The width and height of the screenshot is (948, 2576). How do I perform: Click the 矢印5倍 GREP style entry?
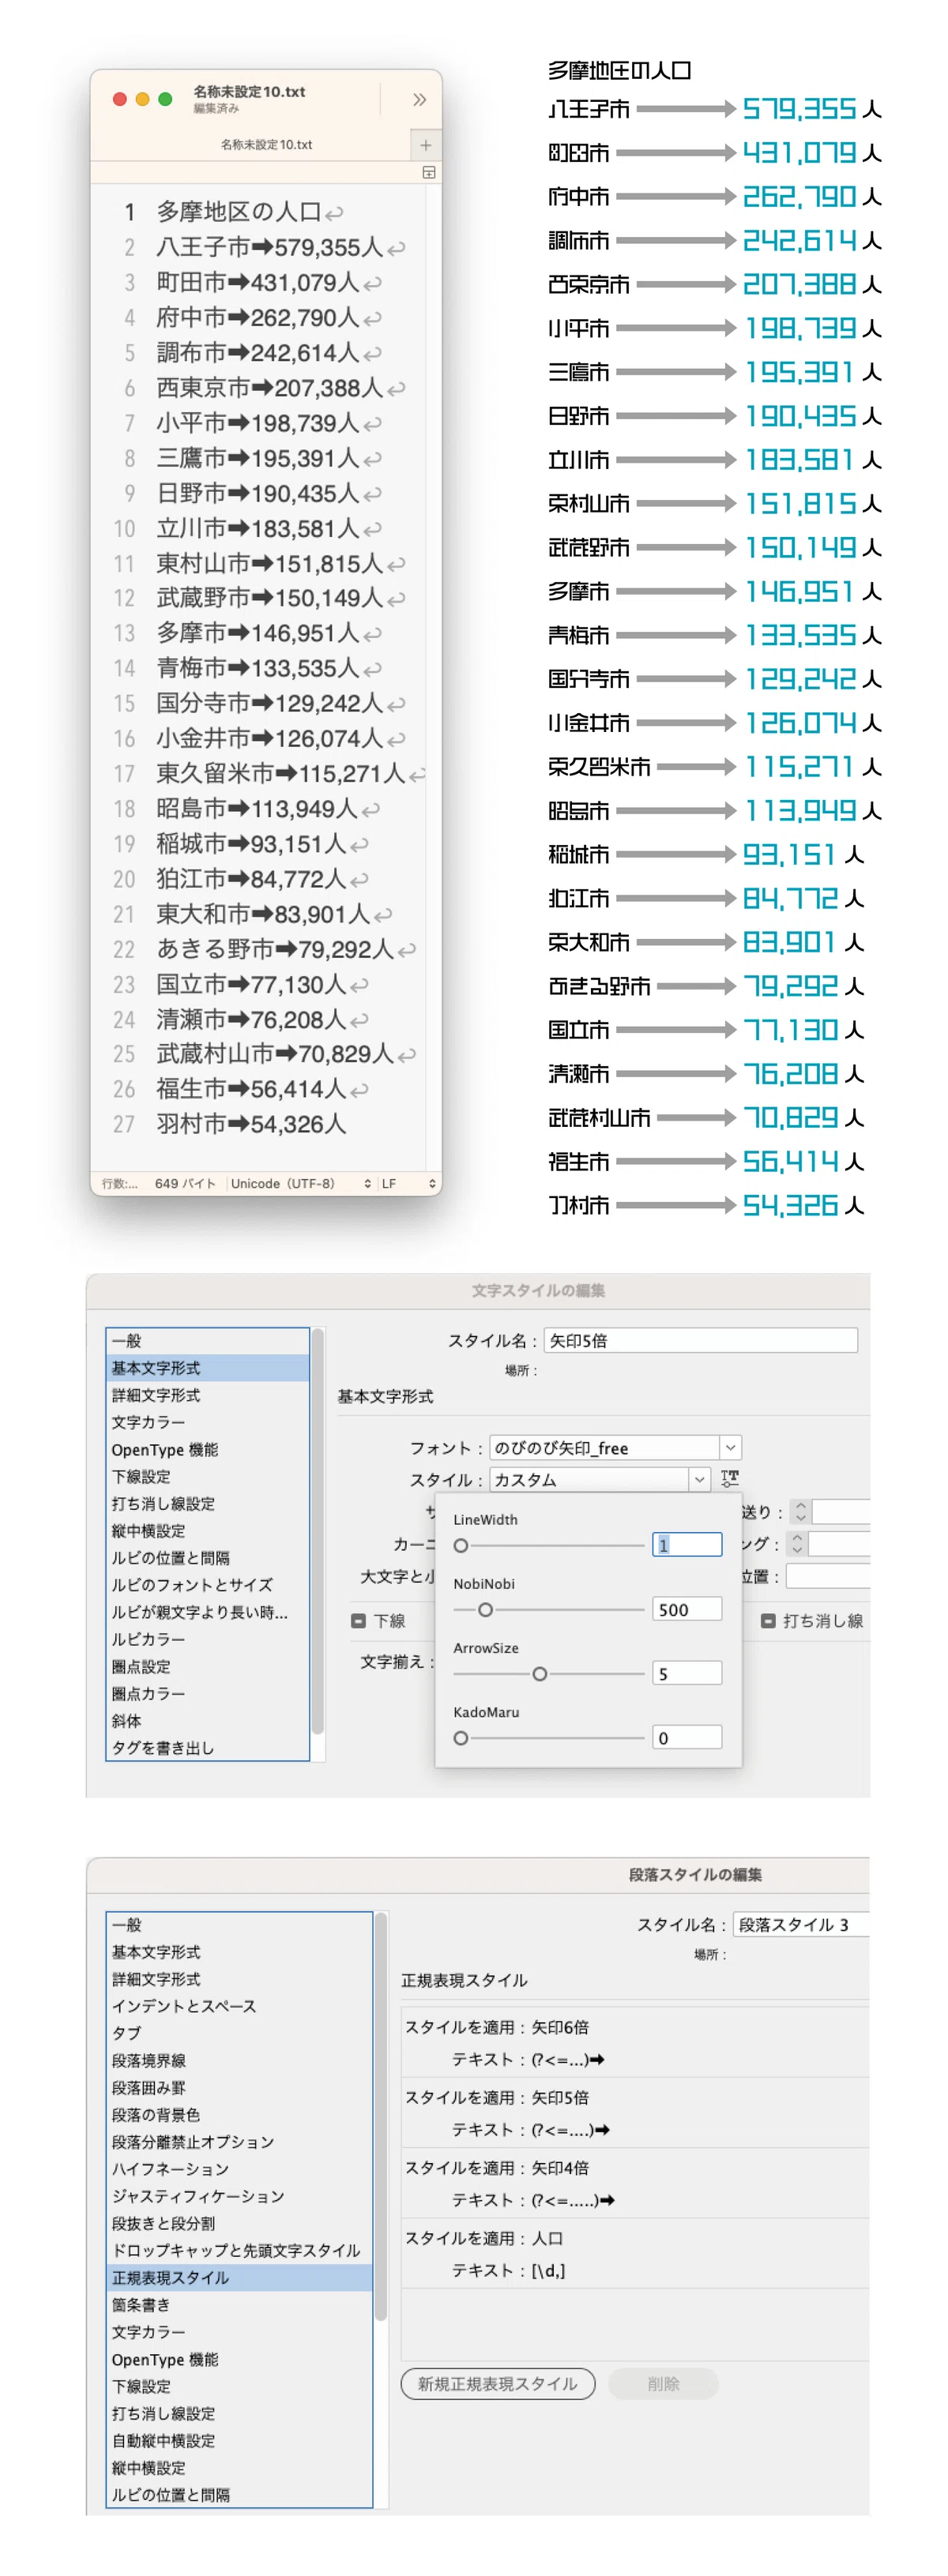(x=634, y=2113)
